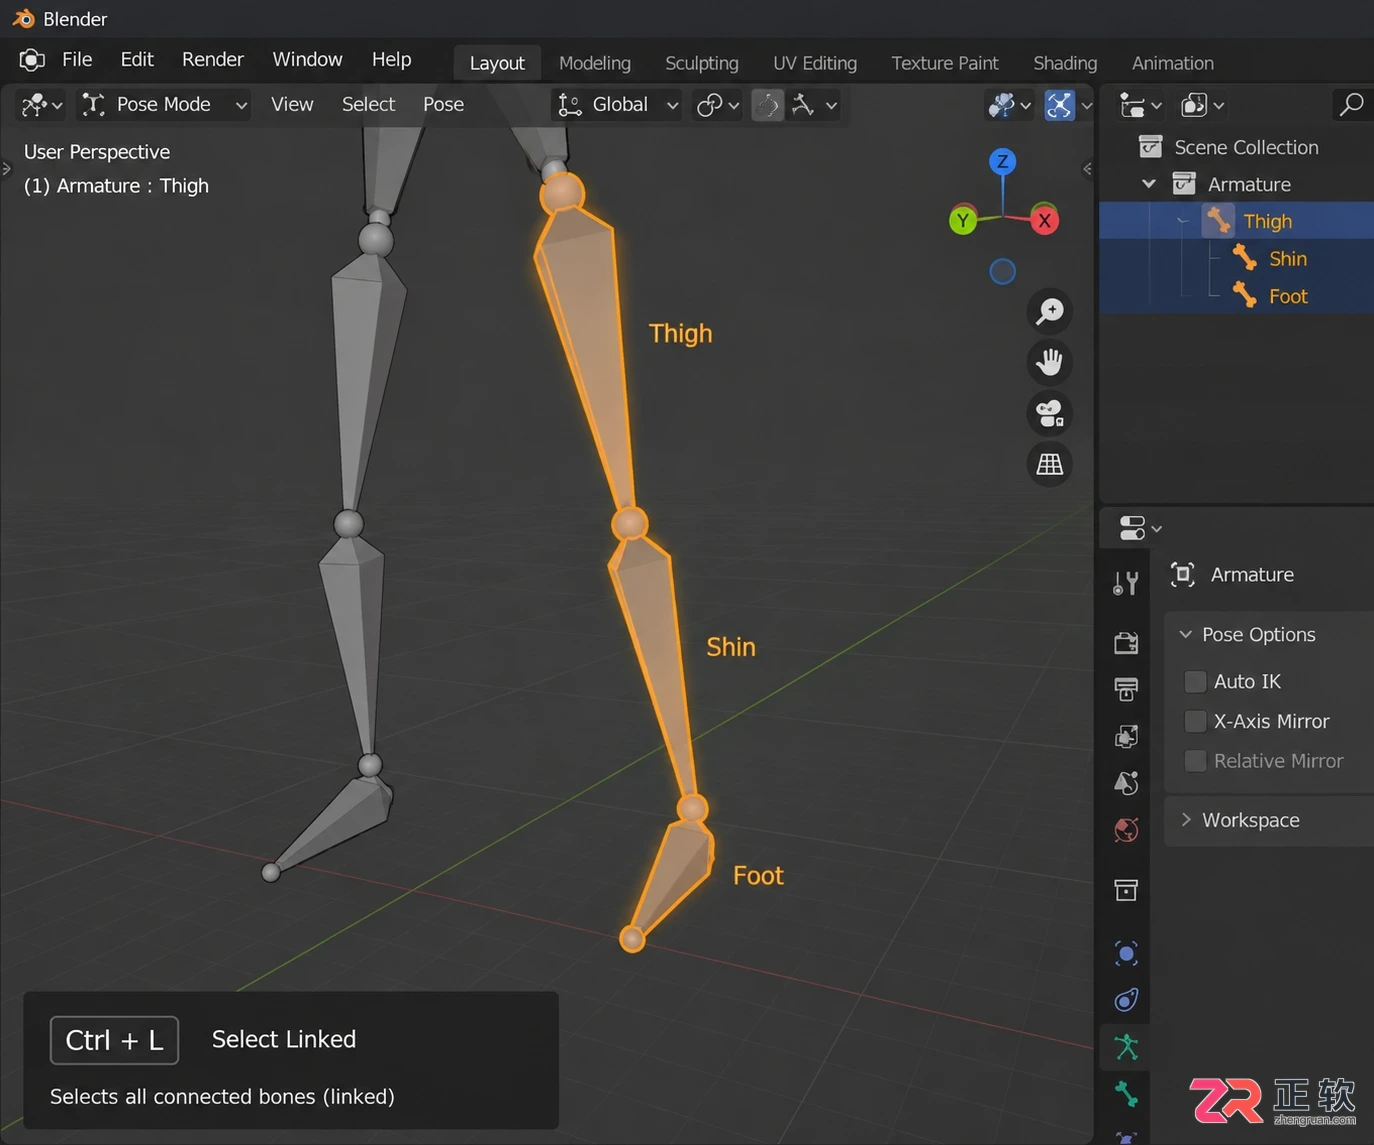Switch to the Modeling workspace tab

(x=594, y=63)
